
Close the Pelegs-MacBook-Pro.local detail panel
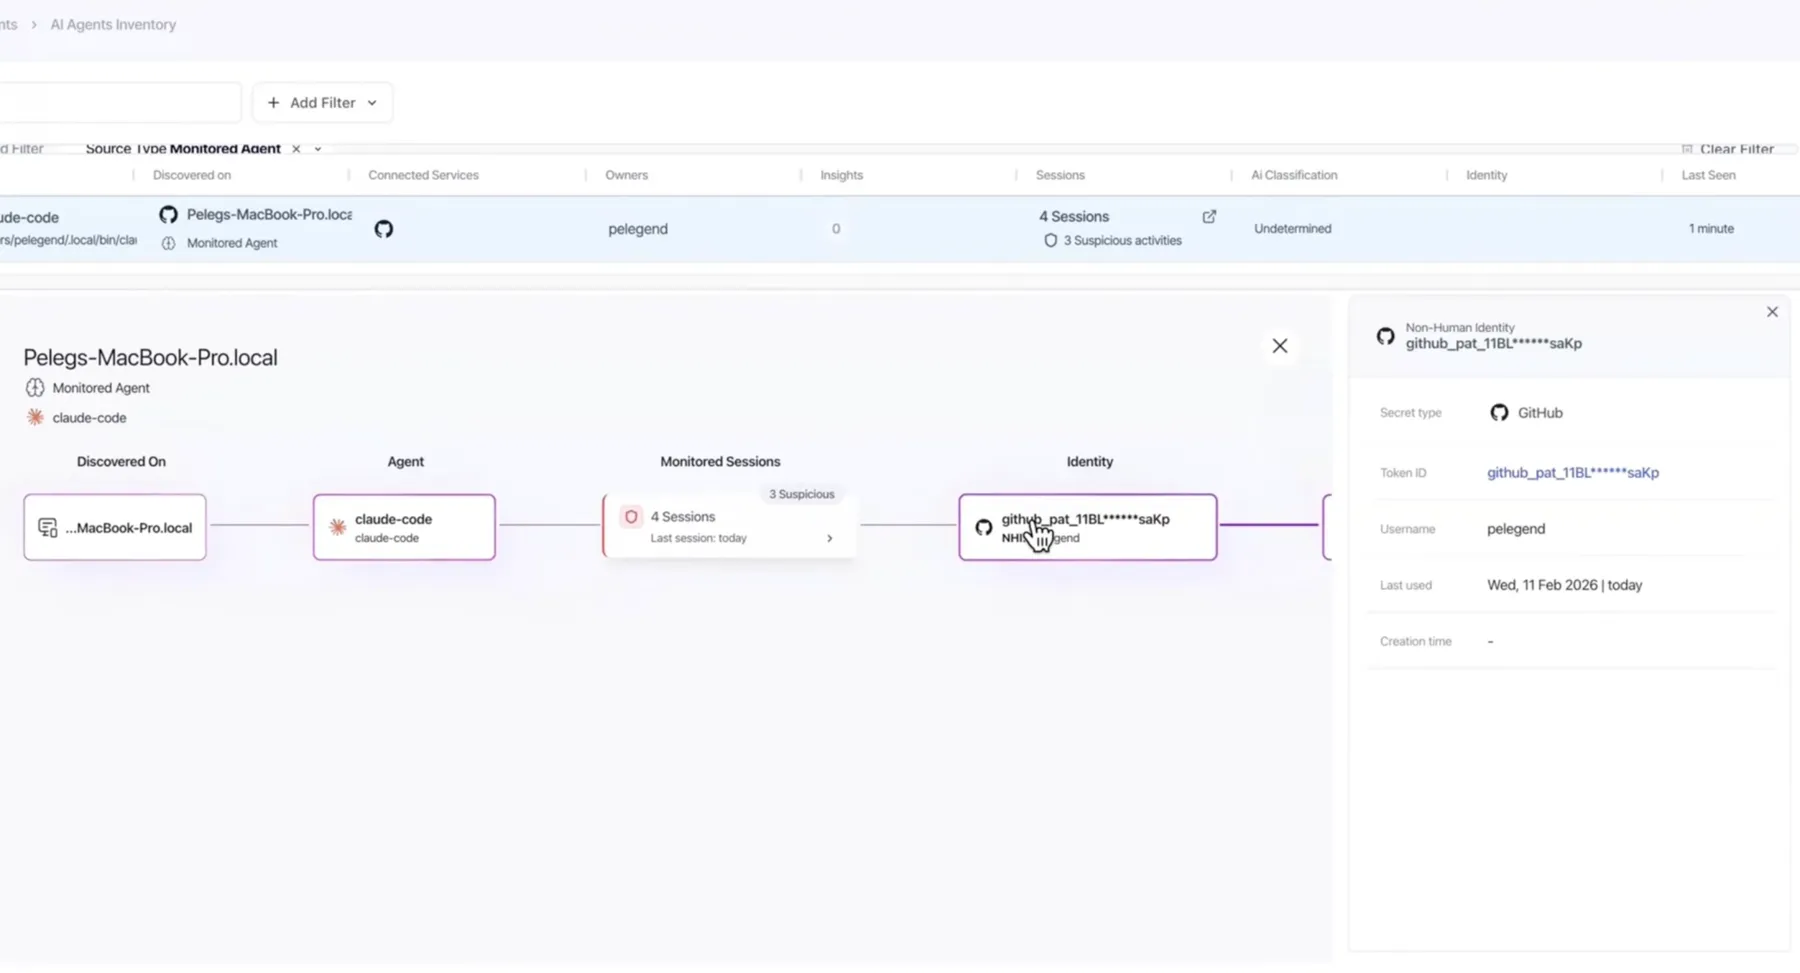click(x=1280, y=346)
